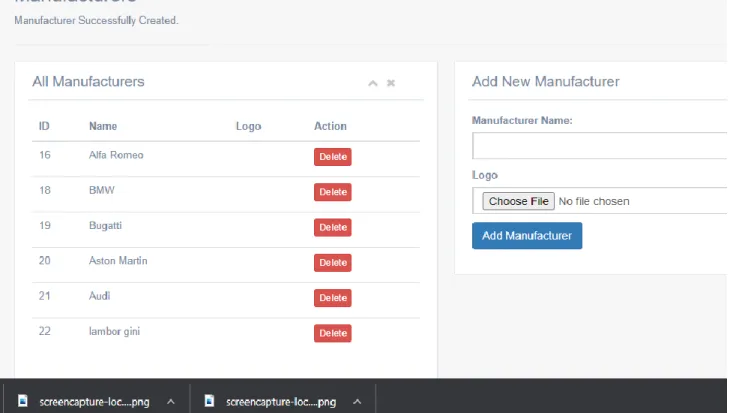Click the Action column header
Viewport: 730px width, 413px height.
[x=330, y=126]
